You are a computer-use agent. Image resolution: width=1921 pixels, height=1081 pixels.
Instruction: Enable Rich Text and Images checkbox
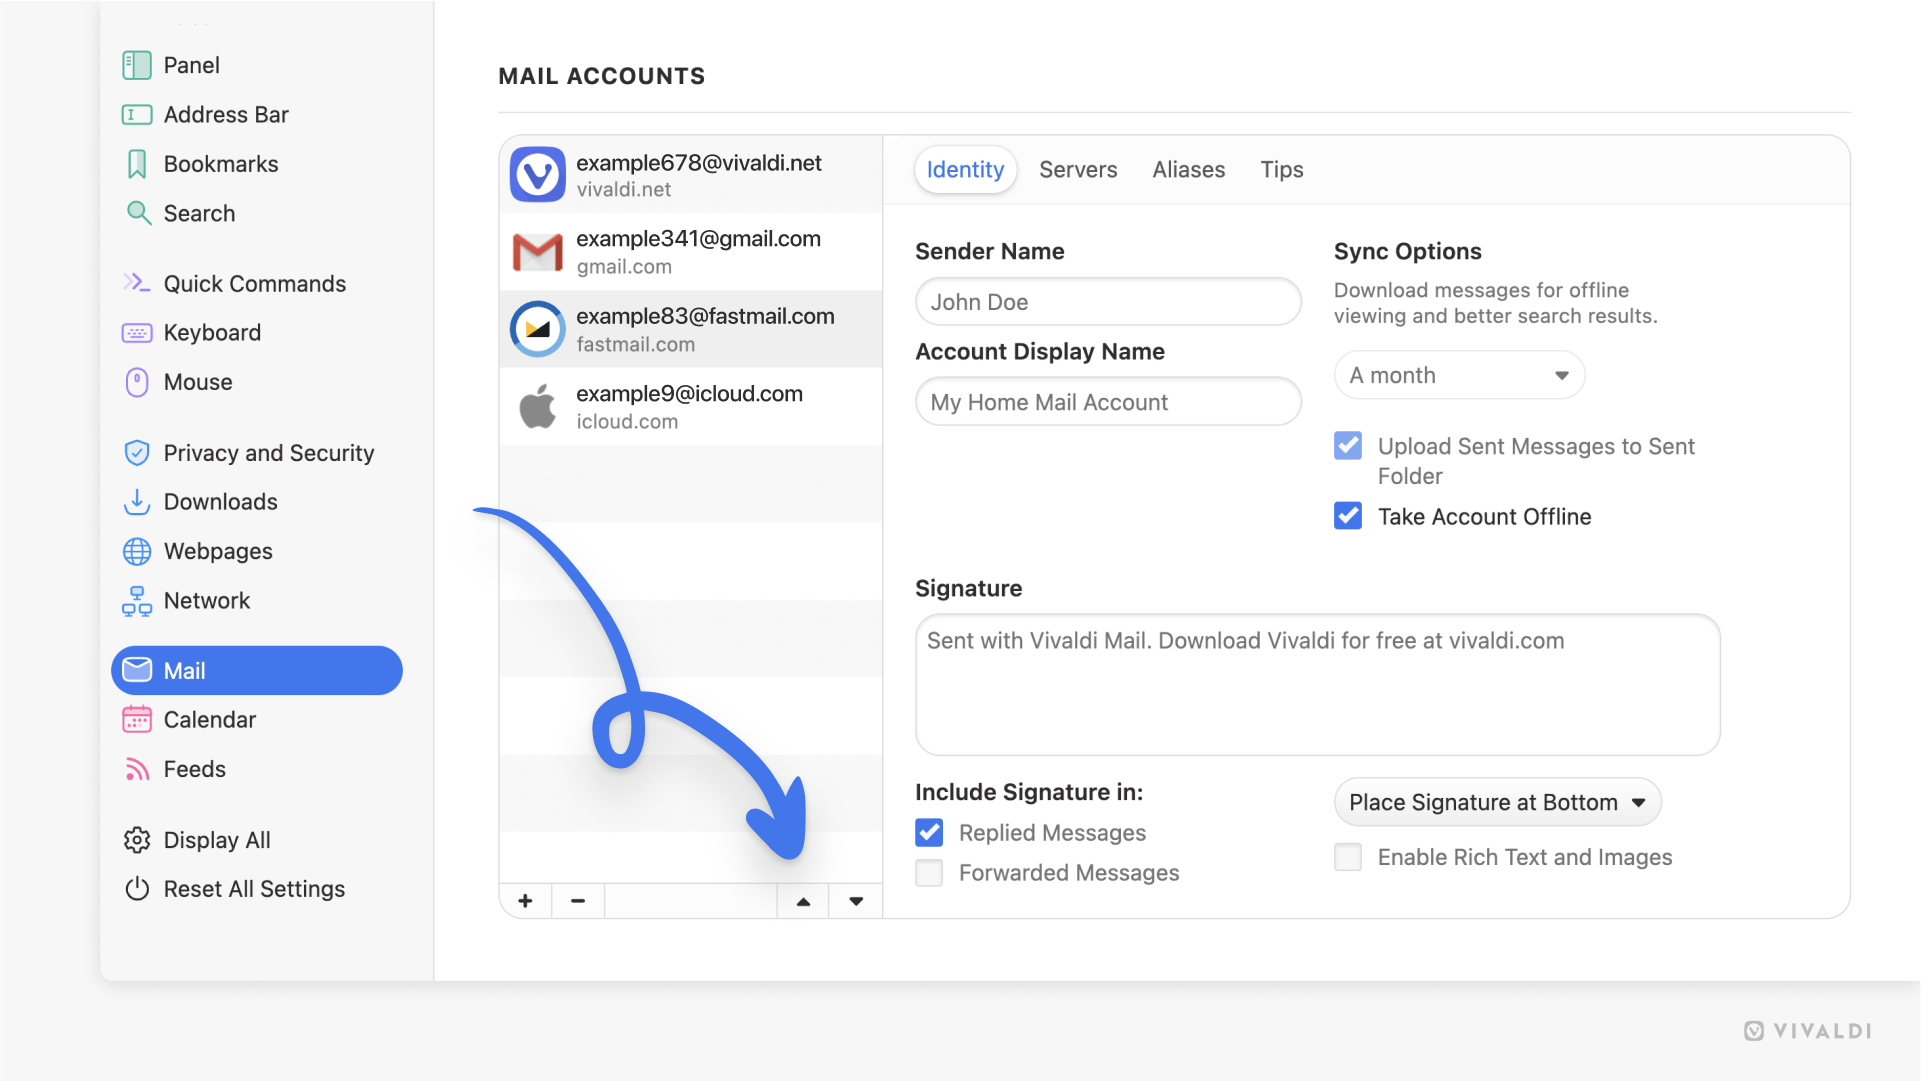(x=1348, y=857)
